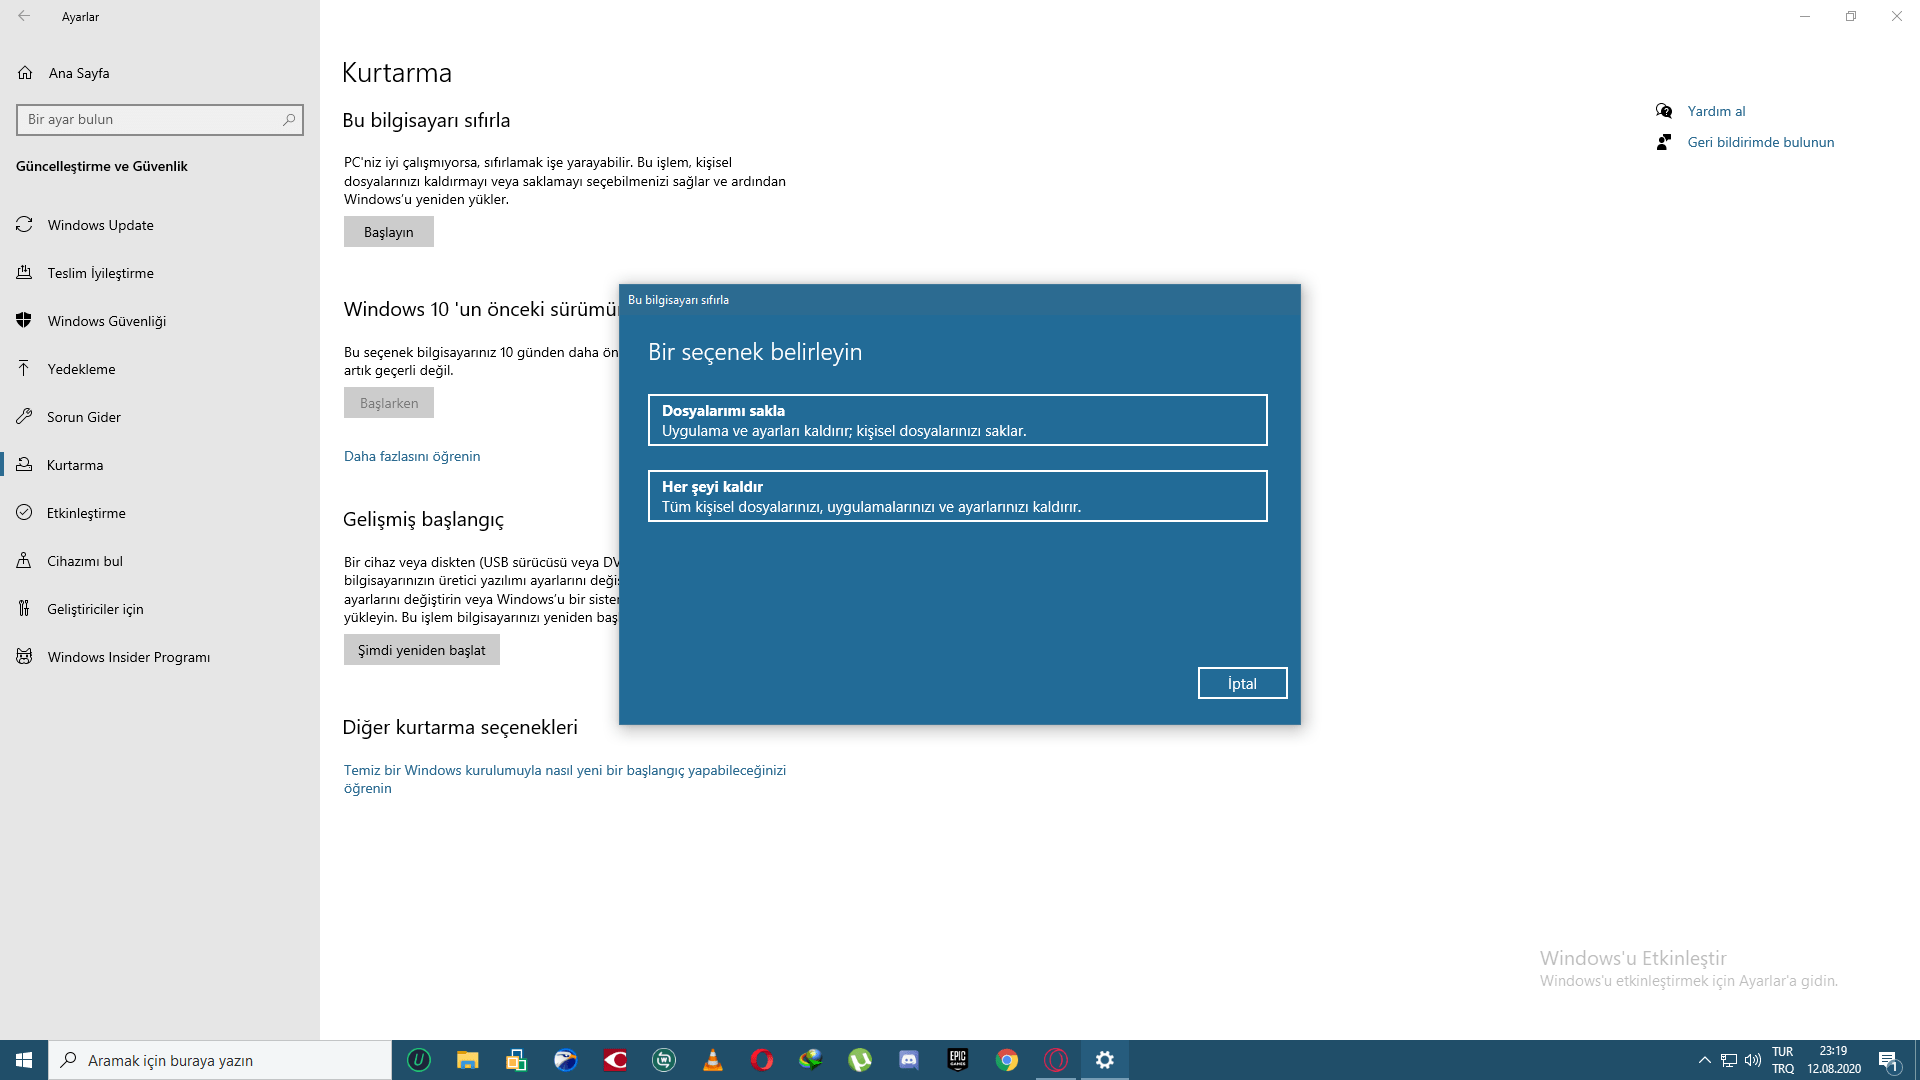The height and width of the screenshot is (1080, 1920).
Task: Open uTorrent from the taskbar
Action: coord(859,1059)
